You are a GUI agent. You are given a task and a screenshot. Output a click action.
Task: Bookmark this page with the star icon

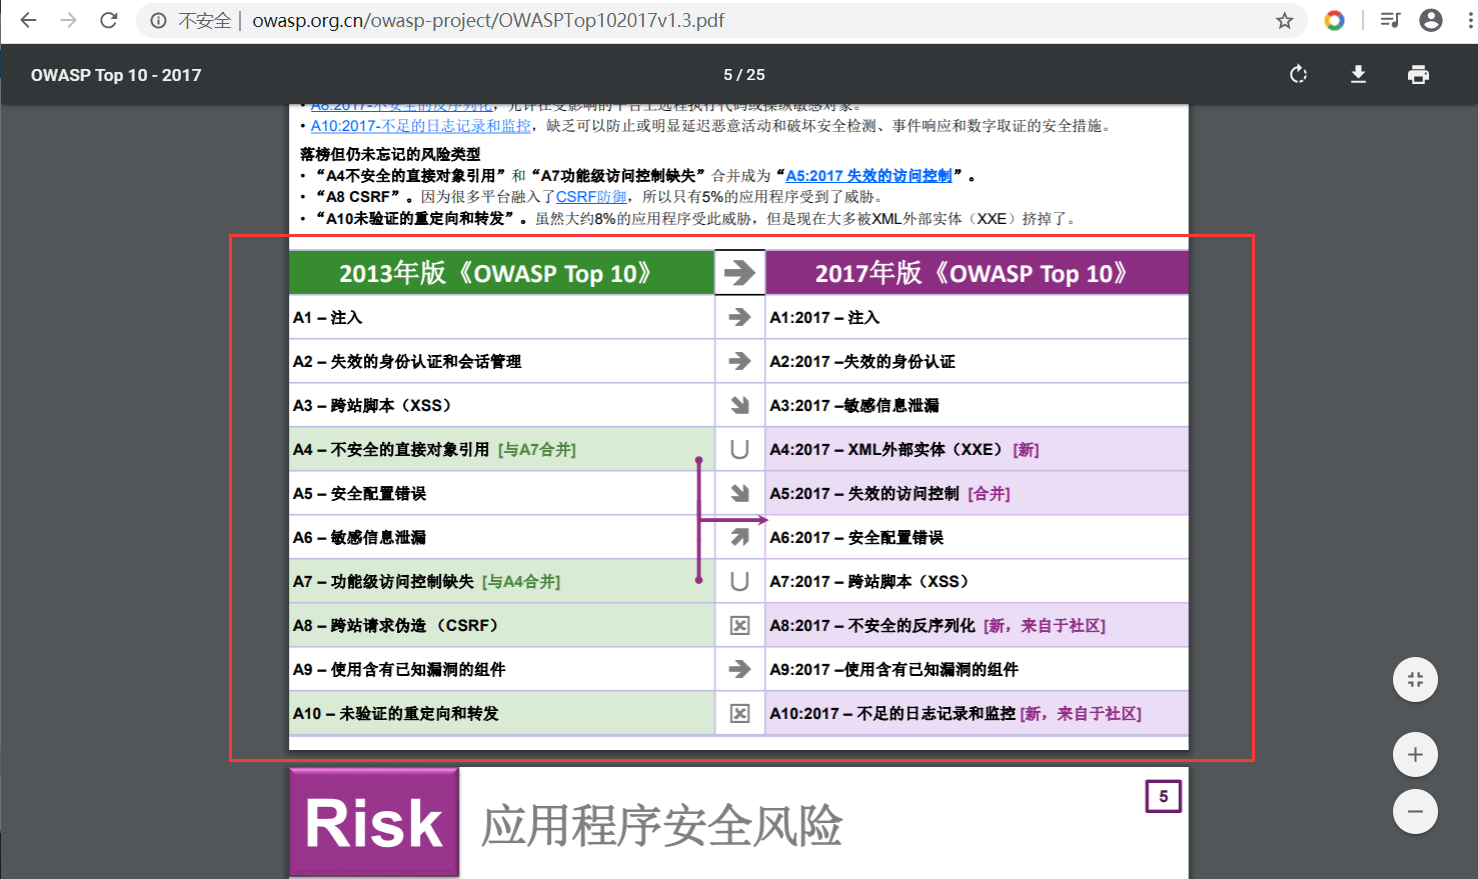1285,20
